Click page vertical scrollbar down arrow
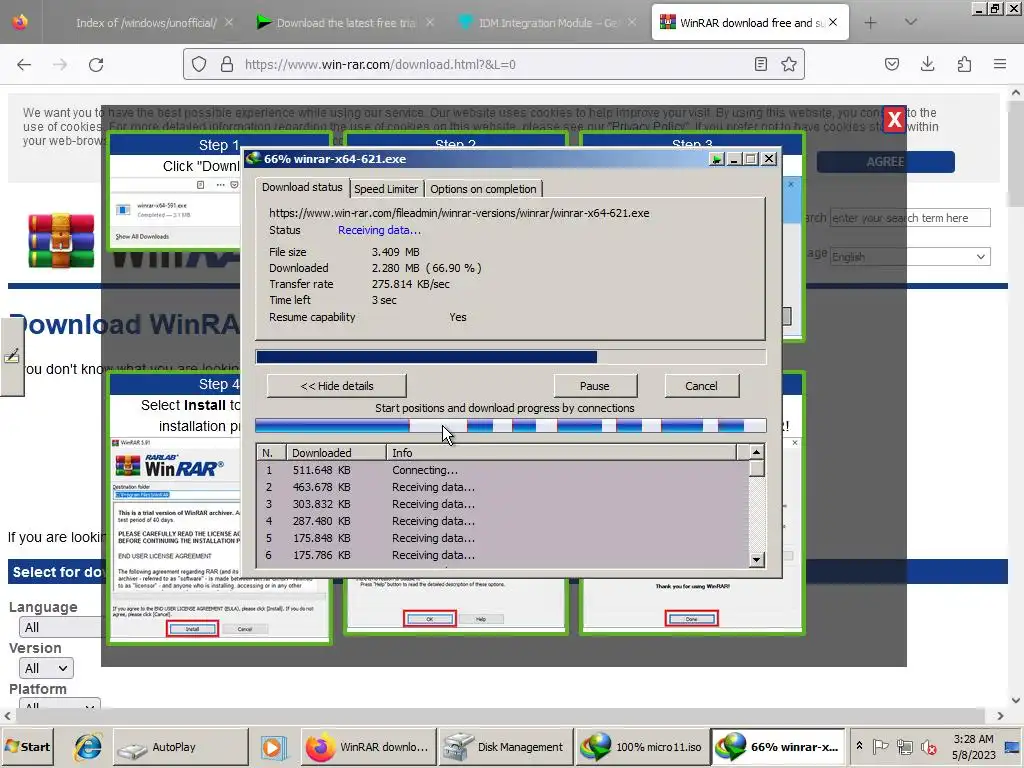Image resolution: width=1024 pixels, height=768 pixels. pyautogui.click(x=1016, y=700)
